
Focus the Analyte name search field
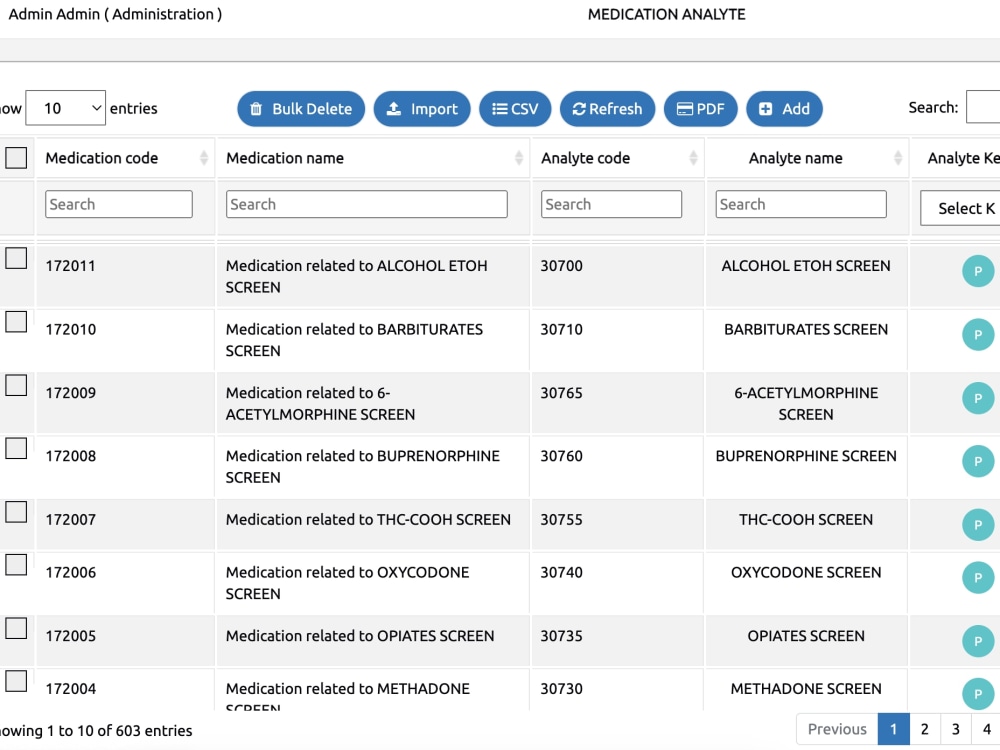(x=801, y=204)
